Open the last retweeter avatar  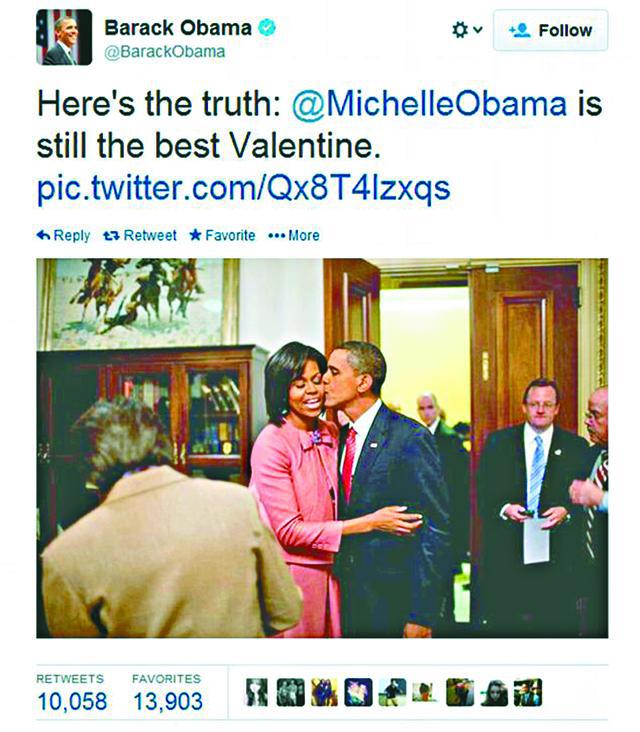[528, 692]
